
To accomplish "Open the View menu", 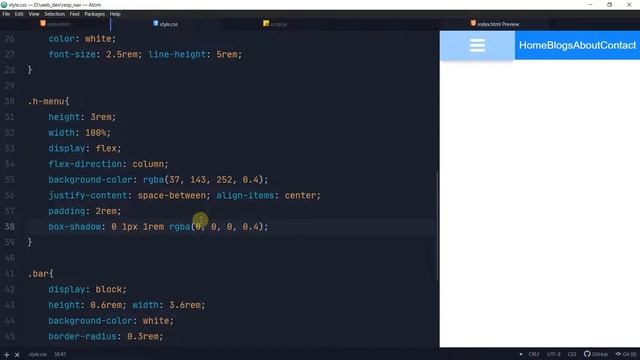I will (34, 14).
